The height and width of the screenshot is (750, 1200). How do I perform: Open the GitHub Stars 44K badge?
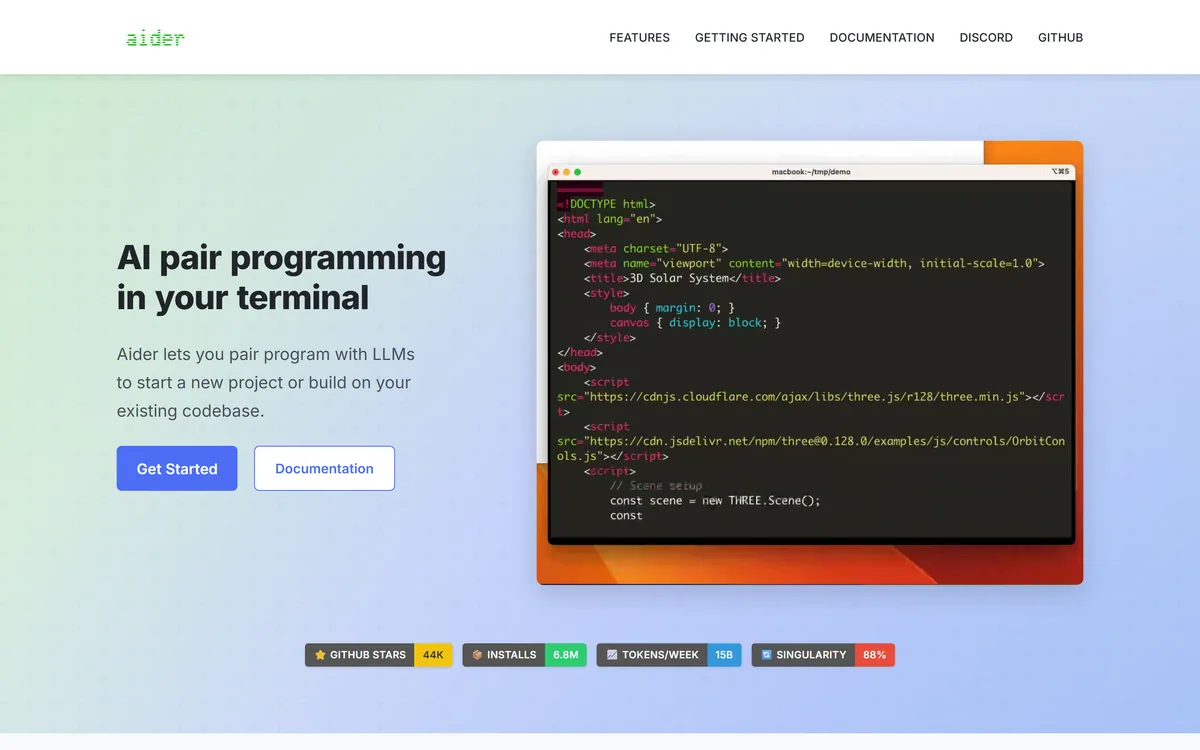point(379,655)
